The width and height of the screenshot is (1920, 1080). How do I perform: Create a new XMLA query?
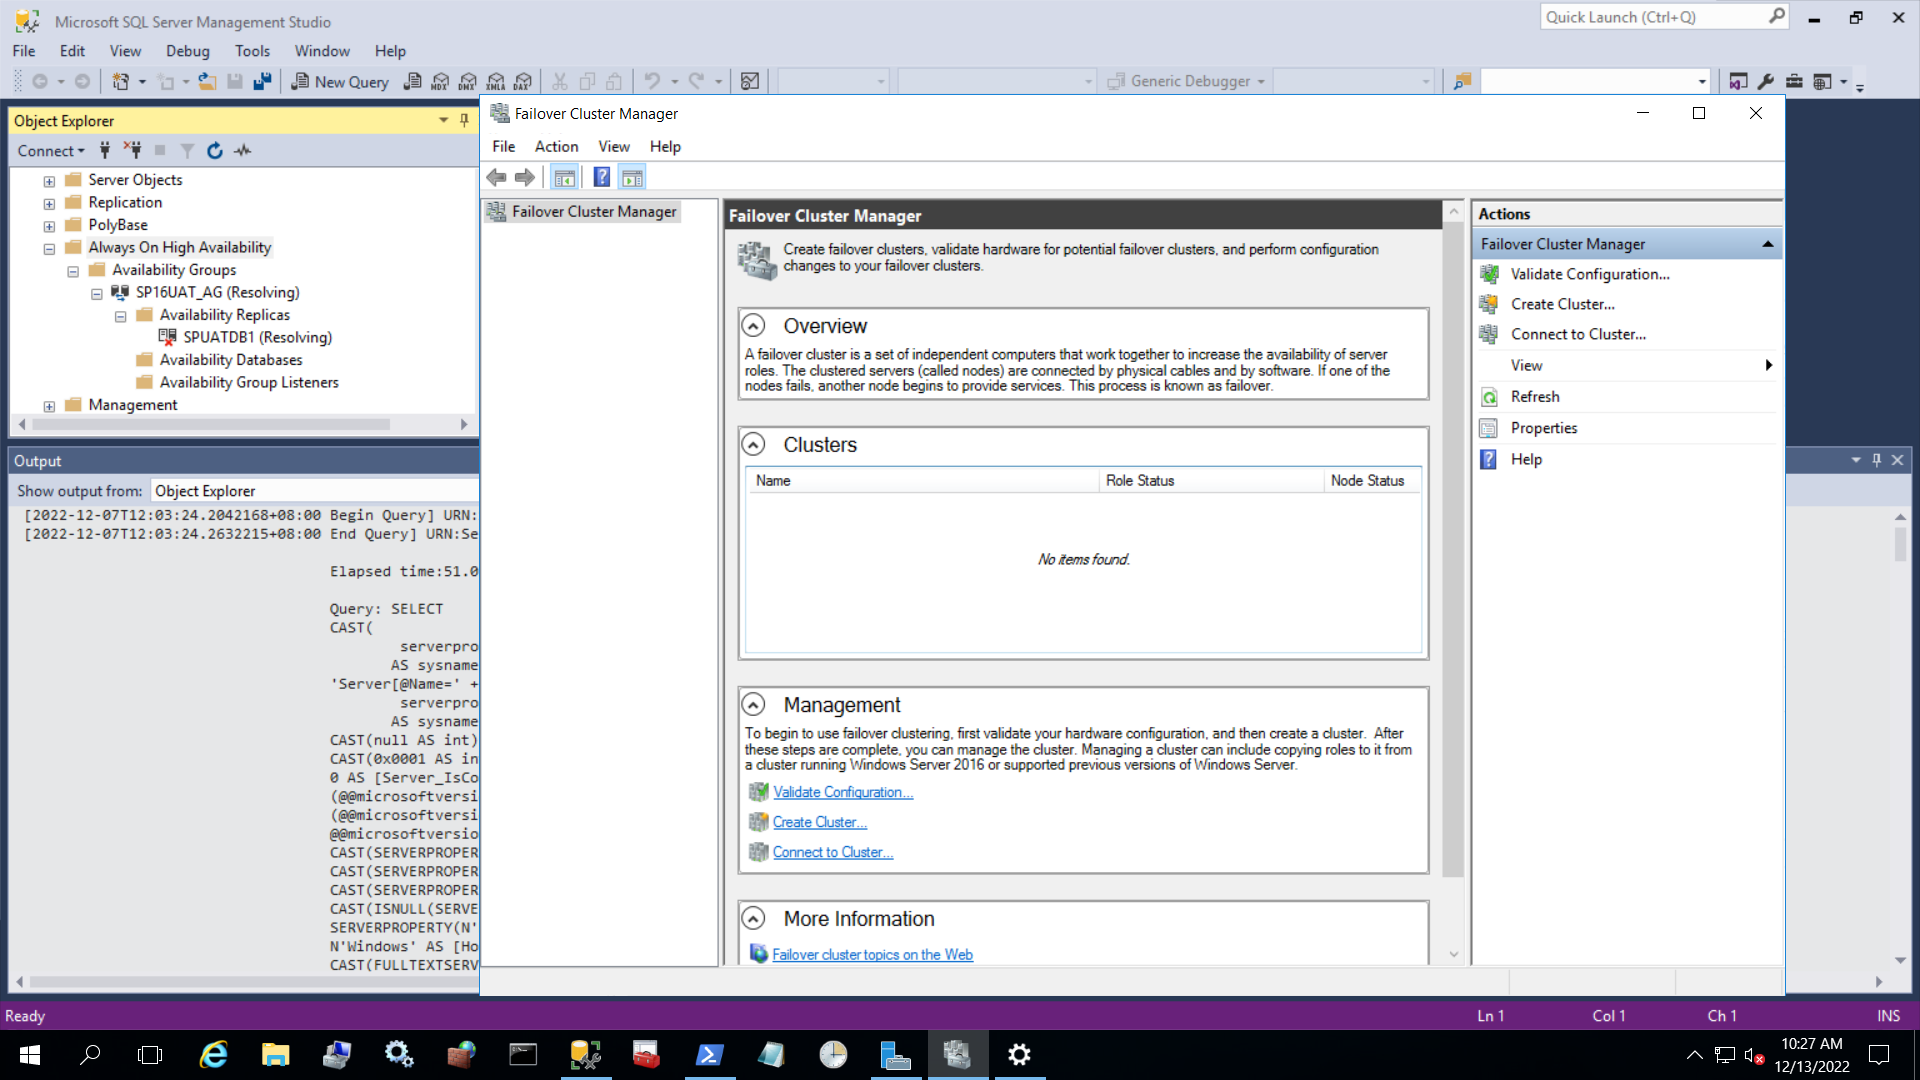pos(496,81)
